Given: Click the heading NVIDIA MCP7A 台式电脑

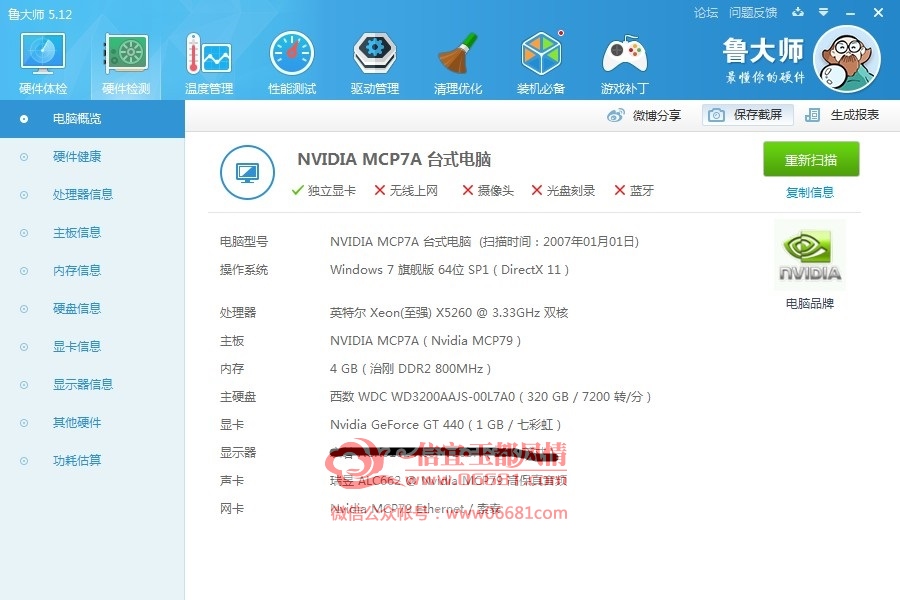Looking at the screenshot, I should pos(394,159).
